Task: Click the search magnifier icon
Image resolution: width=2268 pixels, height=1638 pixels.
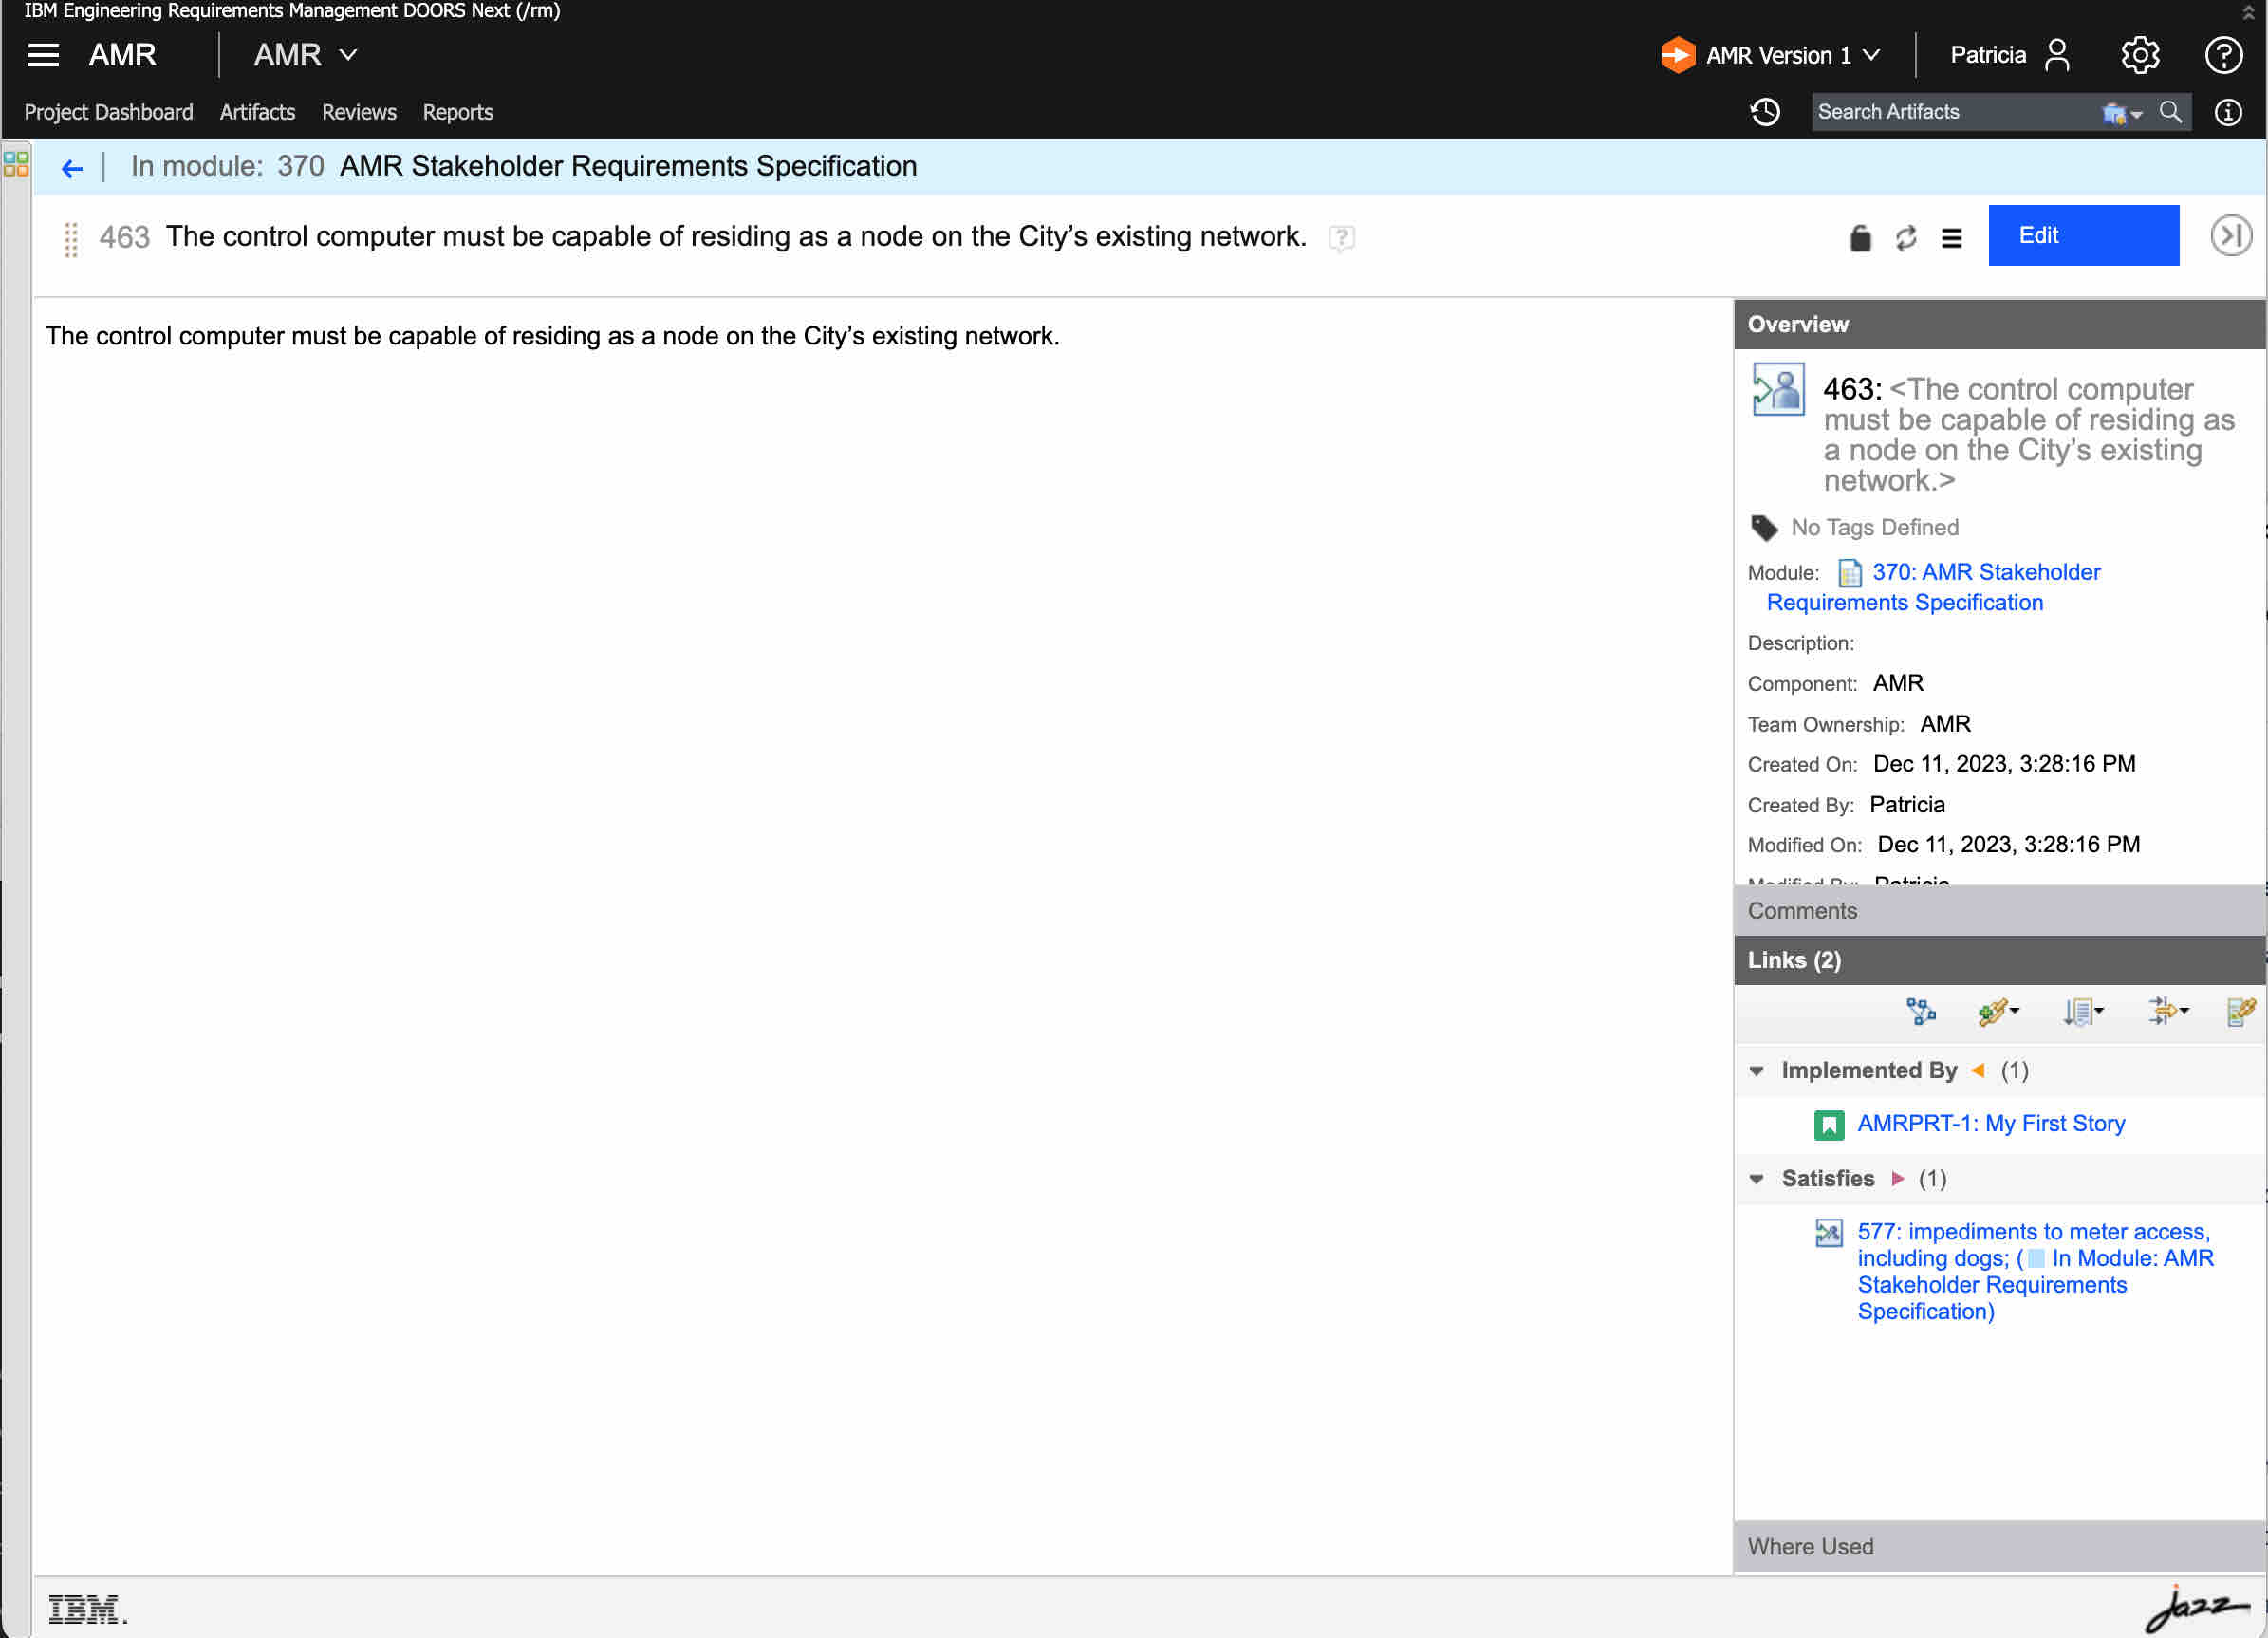Action: [x=2170, y=112]
